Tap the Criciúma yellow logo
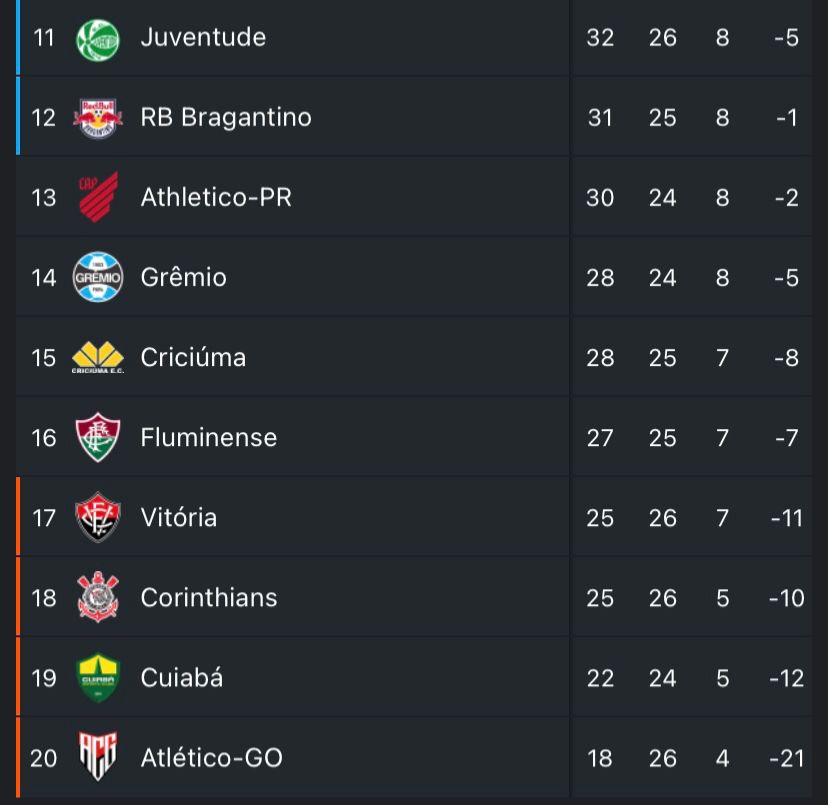 (x=98, y=358)
